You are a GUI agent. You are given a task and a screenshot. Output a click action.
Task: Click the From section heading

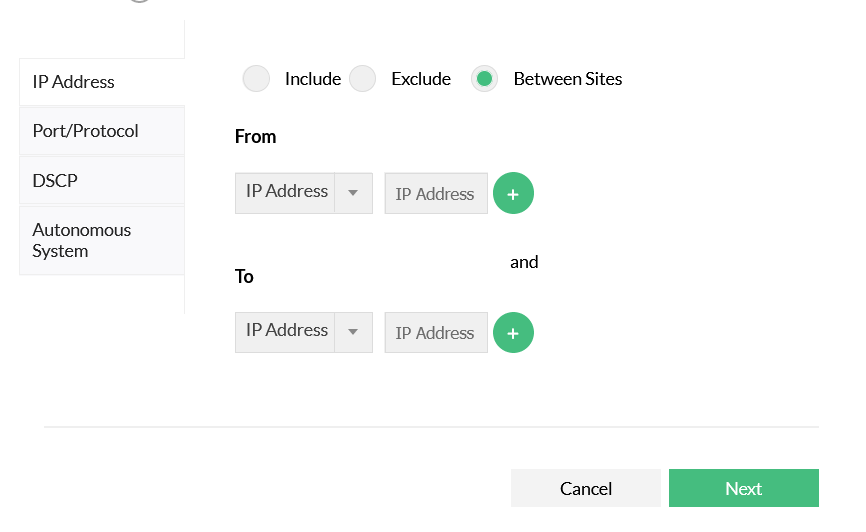click(x=255, y=137)
